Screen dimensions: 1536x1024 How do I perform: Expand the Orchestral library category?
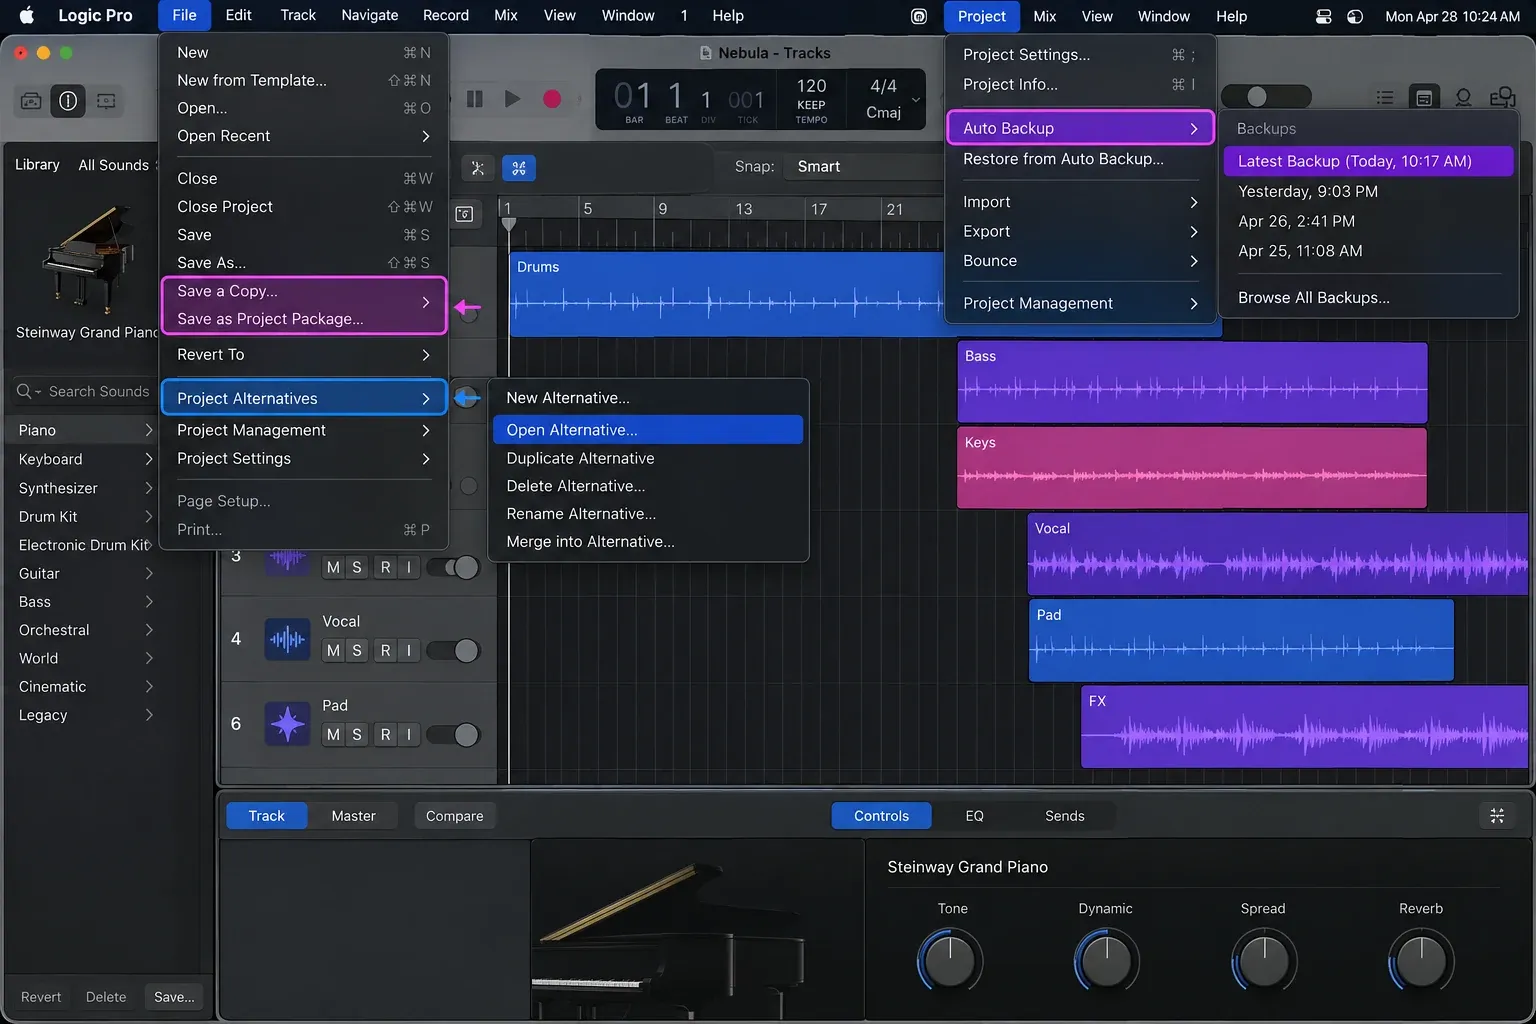(x=85, y=630)
